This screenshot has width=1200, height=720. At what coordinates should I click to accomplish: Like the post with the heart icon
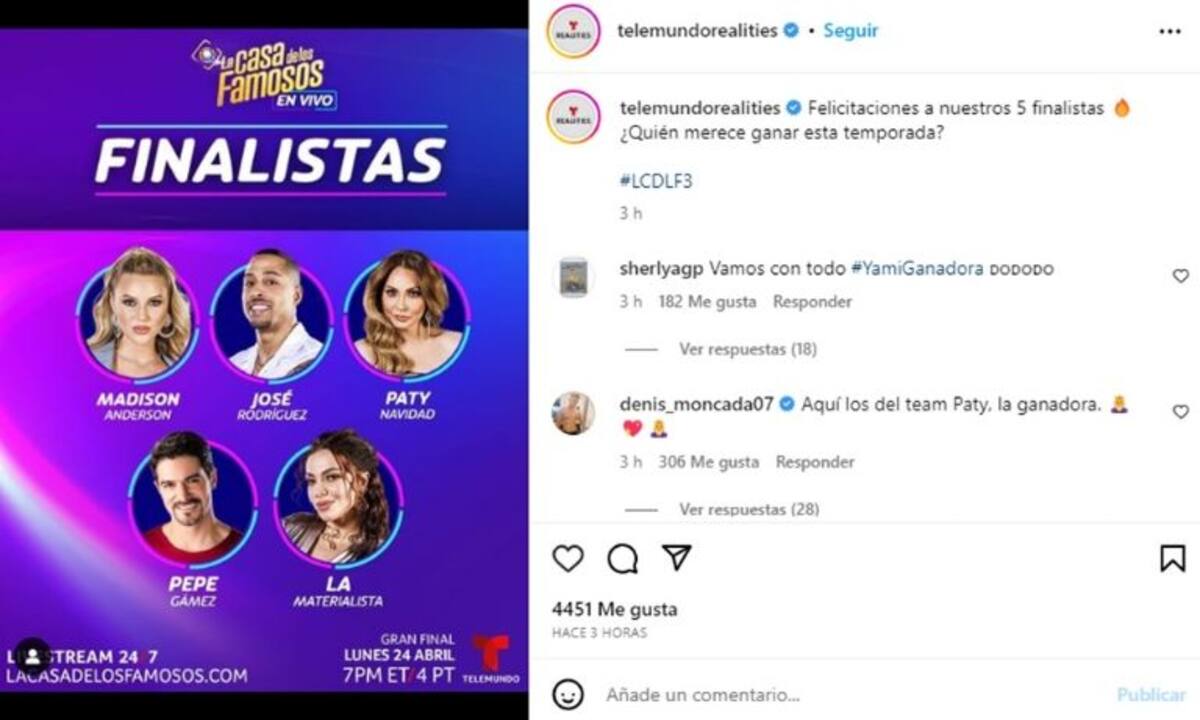568,558
